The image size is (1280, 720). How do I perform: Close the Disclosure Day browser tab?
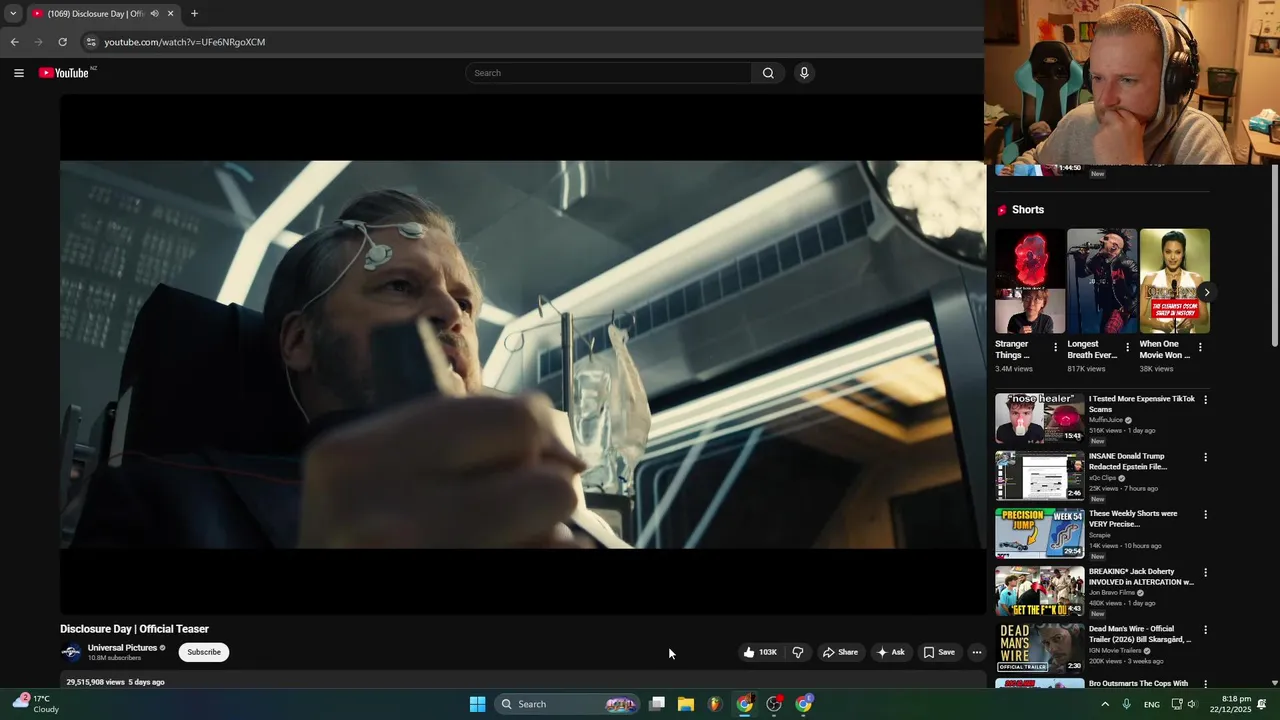coord(171,14)
